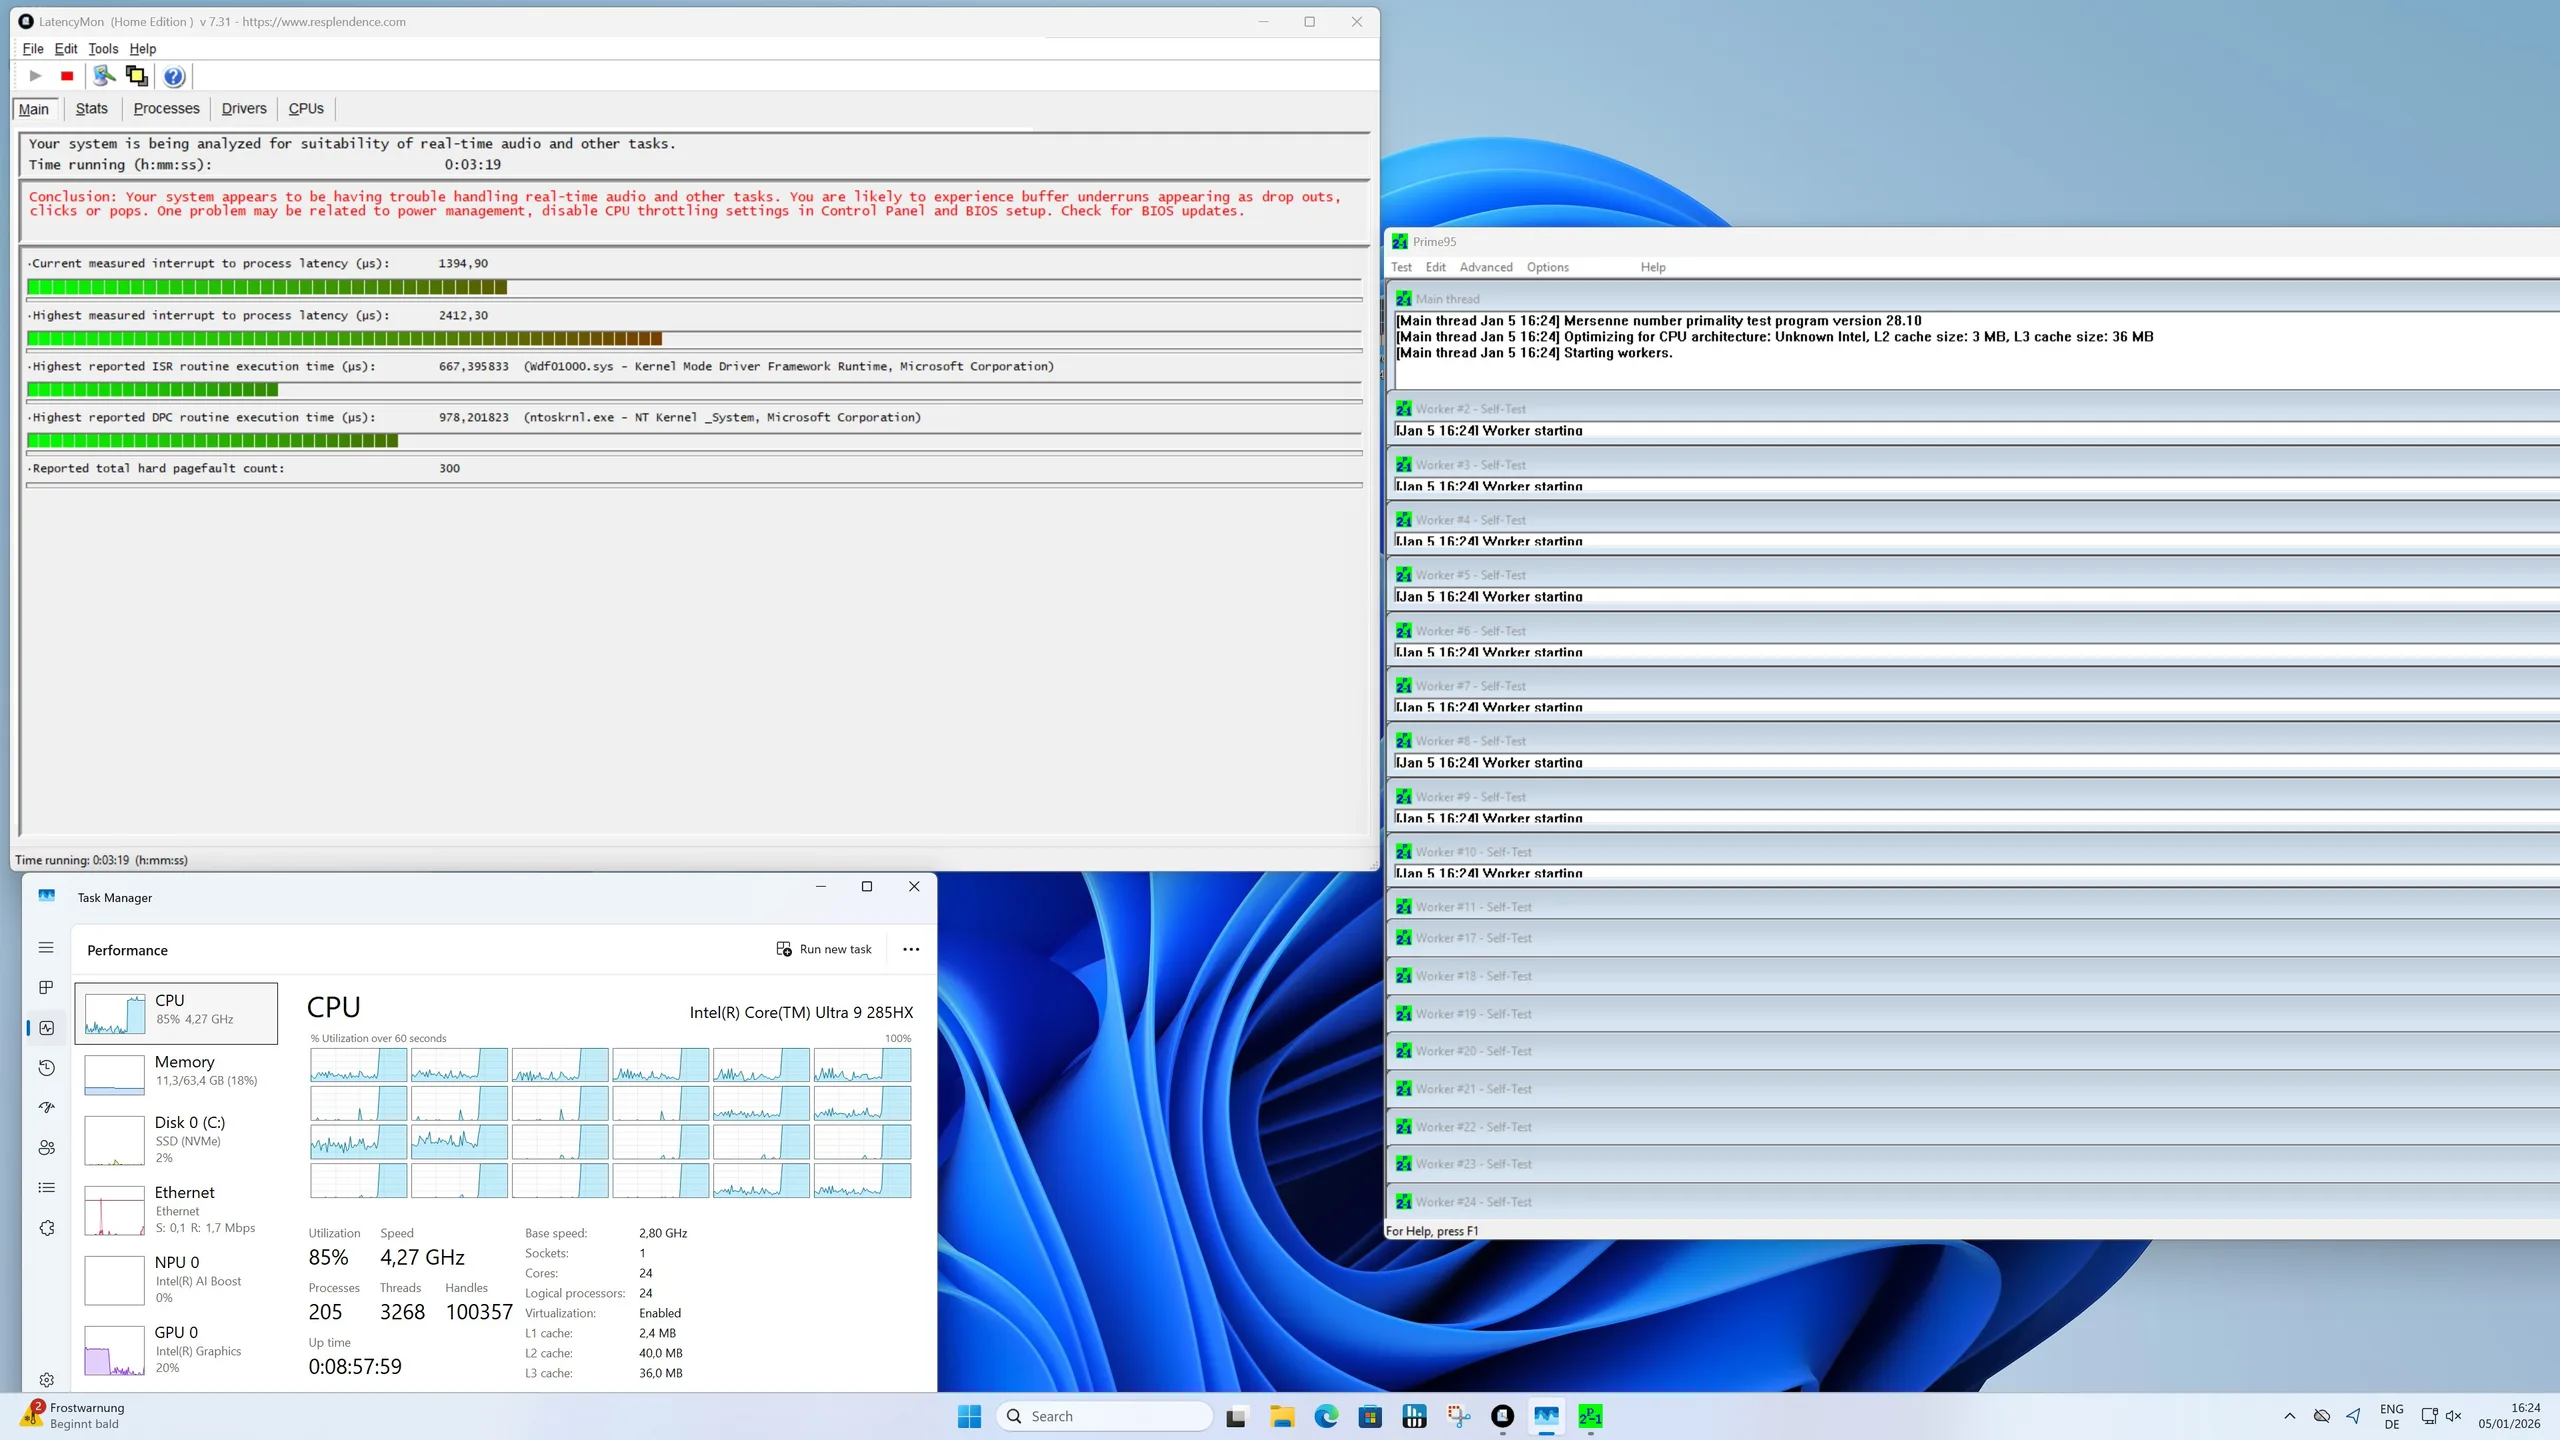Switch to the Drivers tab
Image resolution: width=2560 pixels, height=1440 pixels.
244,108
